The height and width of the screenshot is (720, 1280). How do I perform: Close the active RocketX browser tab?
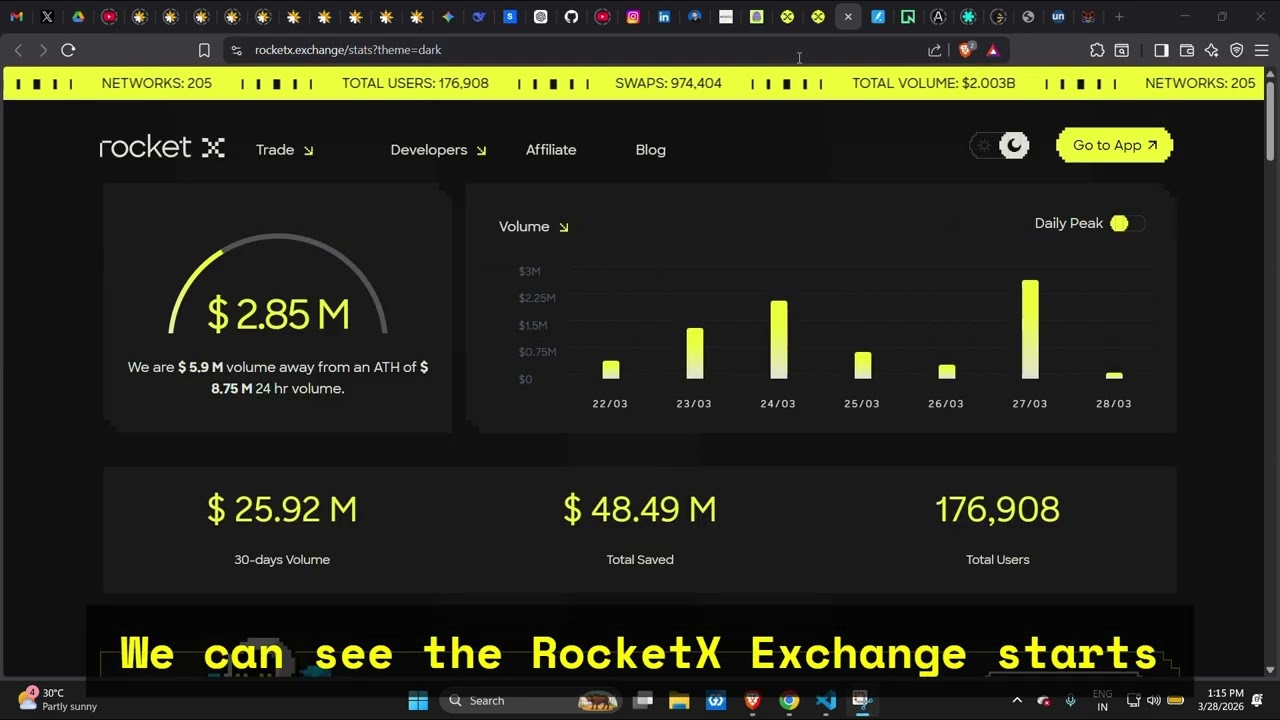(848, 17)
